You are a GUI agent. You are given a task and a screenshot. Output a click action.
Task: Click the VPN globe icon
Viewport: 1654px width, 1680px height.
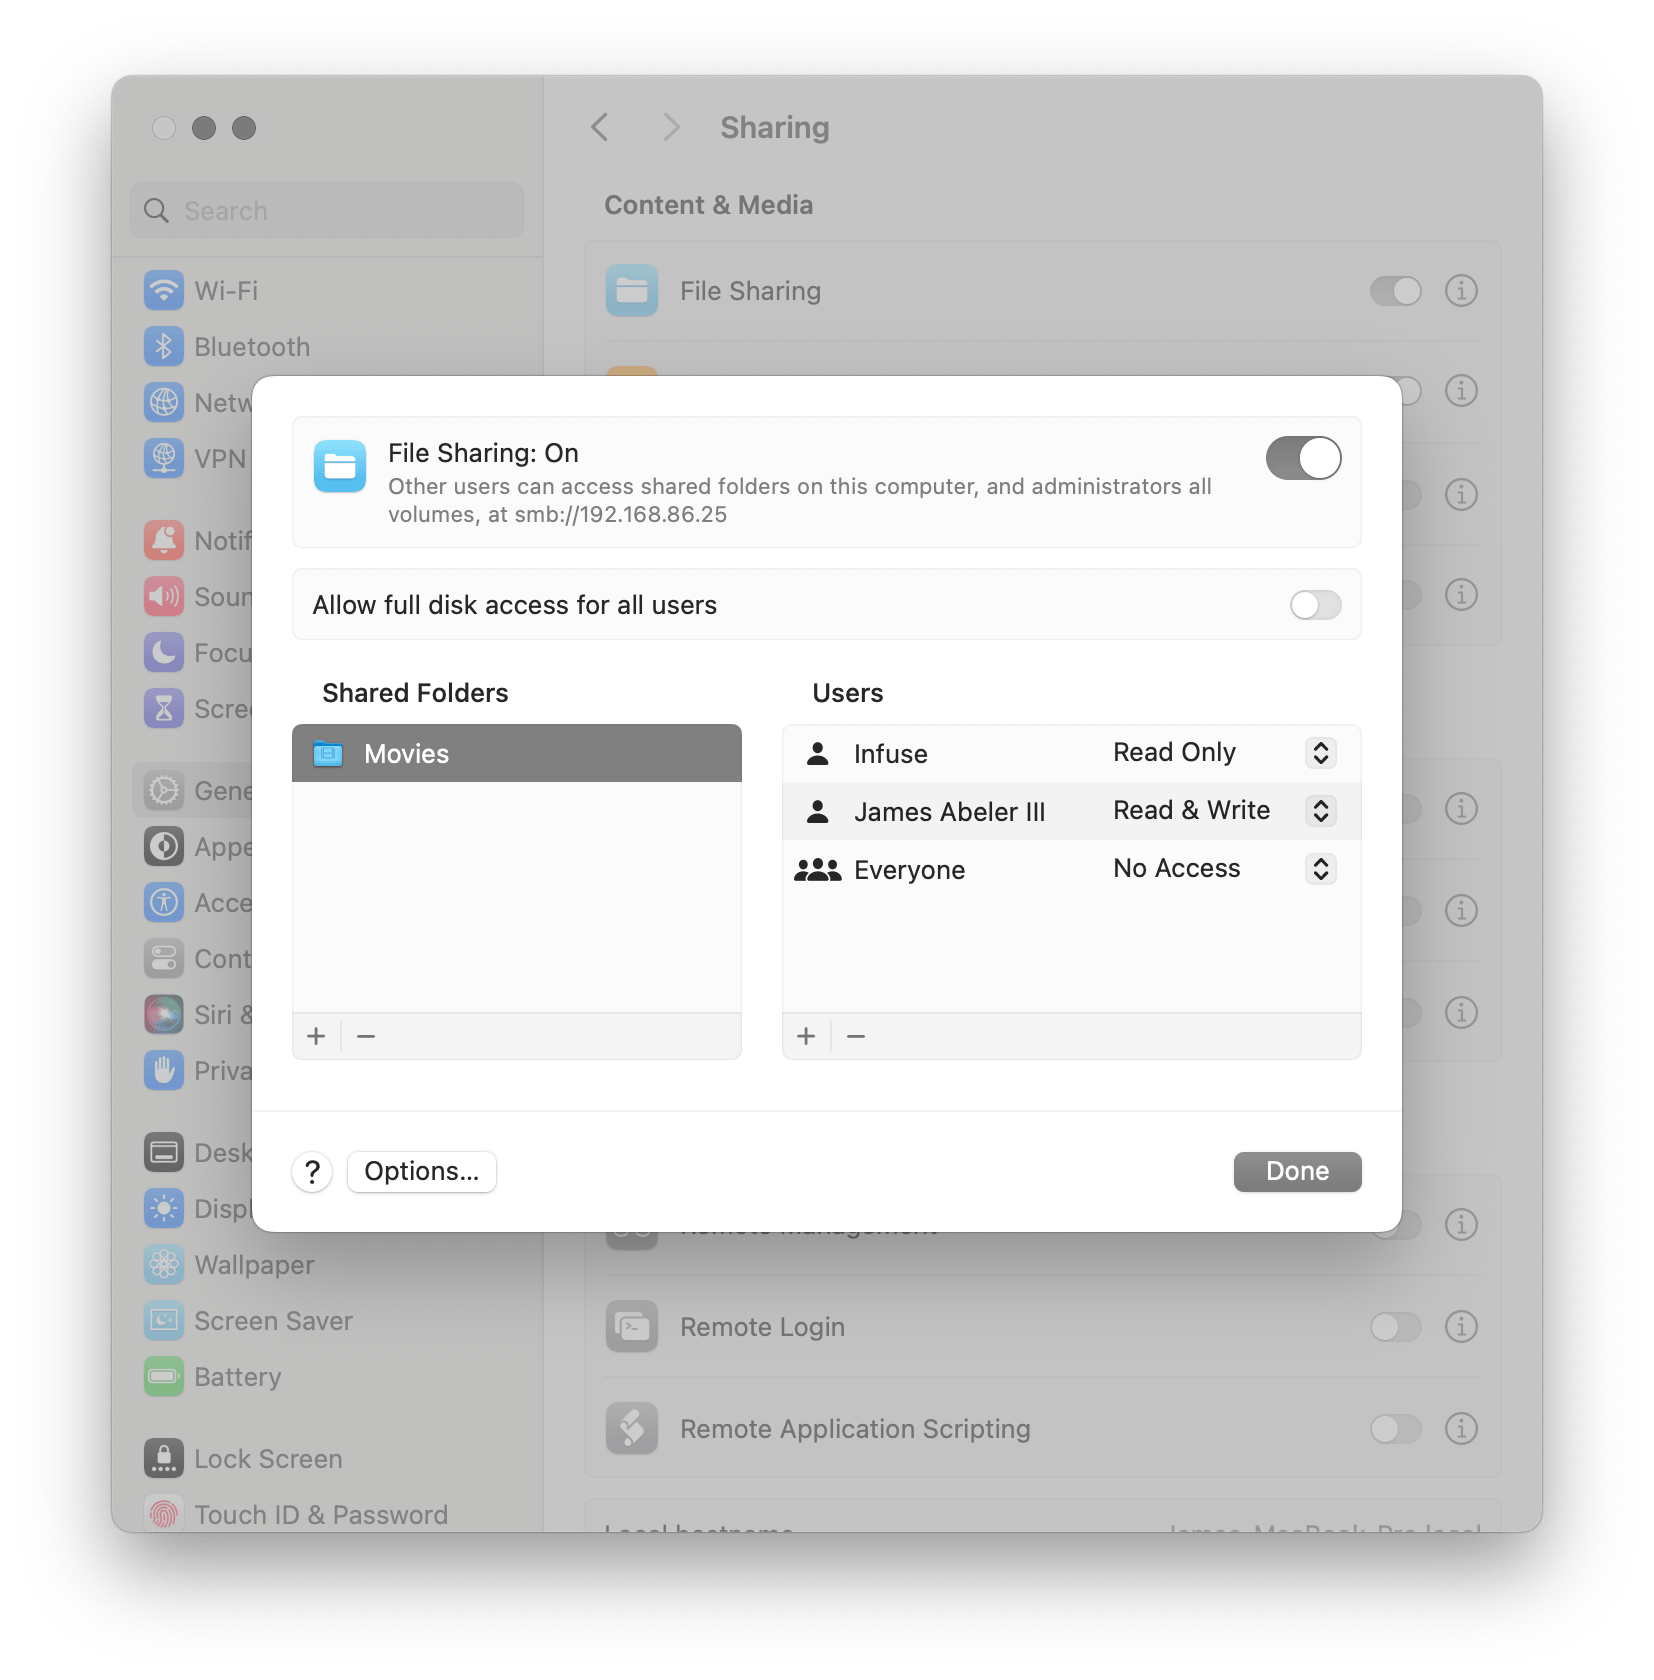(165, 459)
